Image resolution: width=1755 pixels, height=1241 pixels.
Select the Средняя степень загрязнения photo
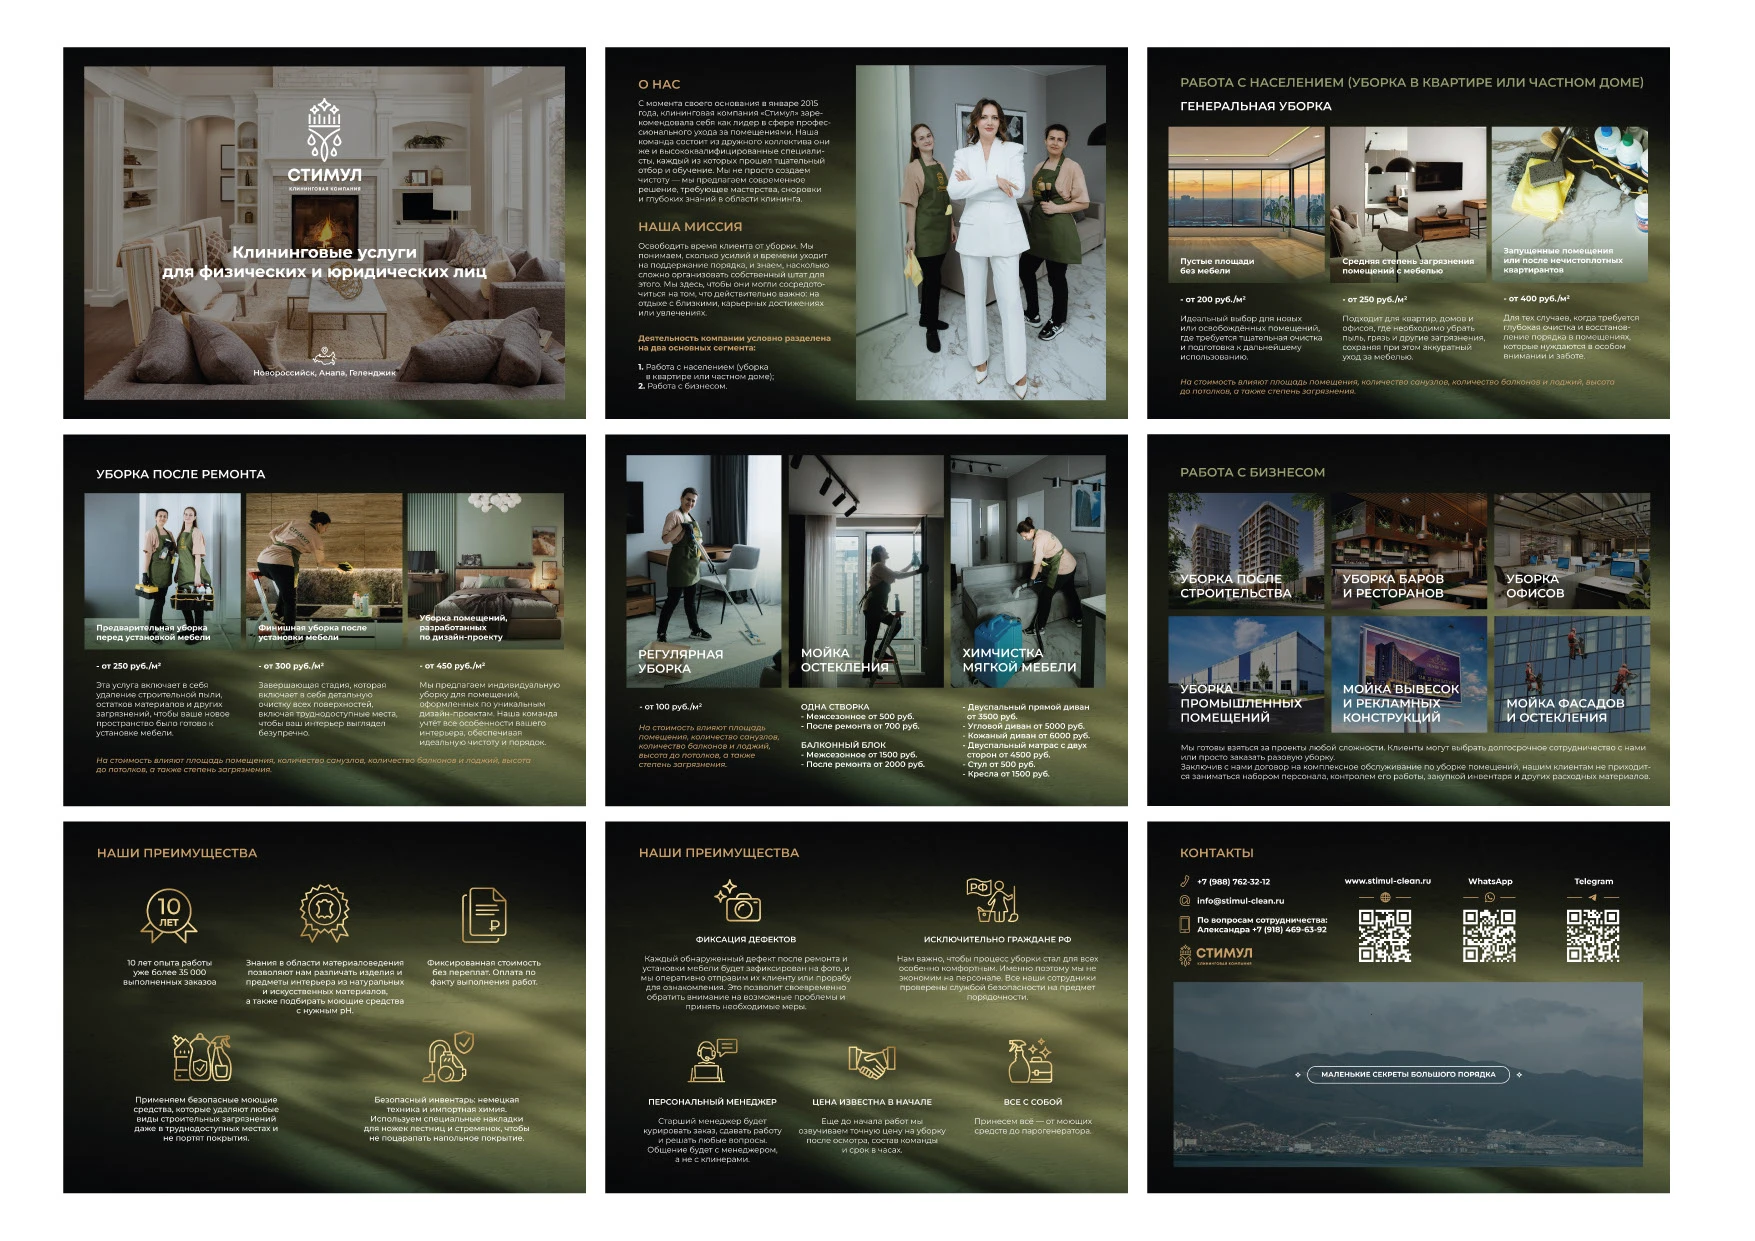pyautogui.click(x=1408, y=205)
